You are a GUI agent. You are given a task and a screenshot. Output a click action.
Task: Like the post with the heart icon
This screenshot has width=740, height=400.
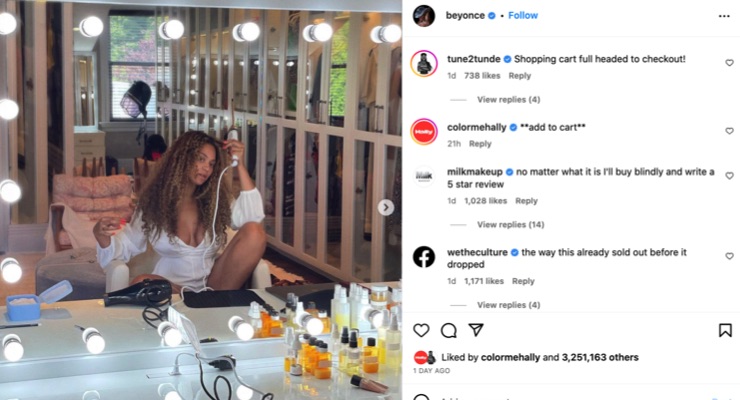[x=421, y=330]
